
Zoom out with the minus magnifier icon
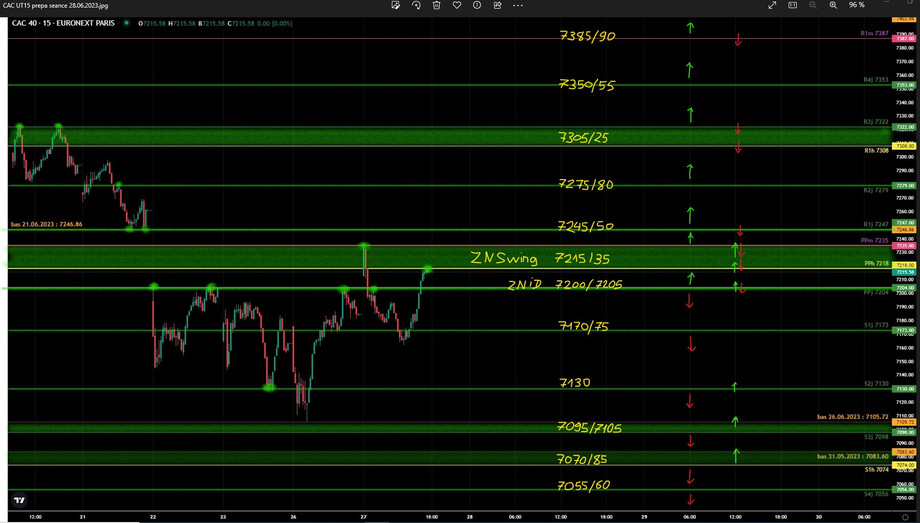click(813, 6)
